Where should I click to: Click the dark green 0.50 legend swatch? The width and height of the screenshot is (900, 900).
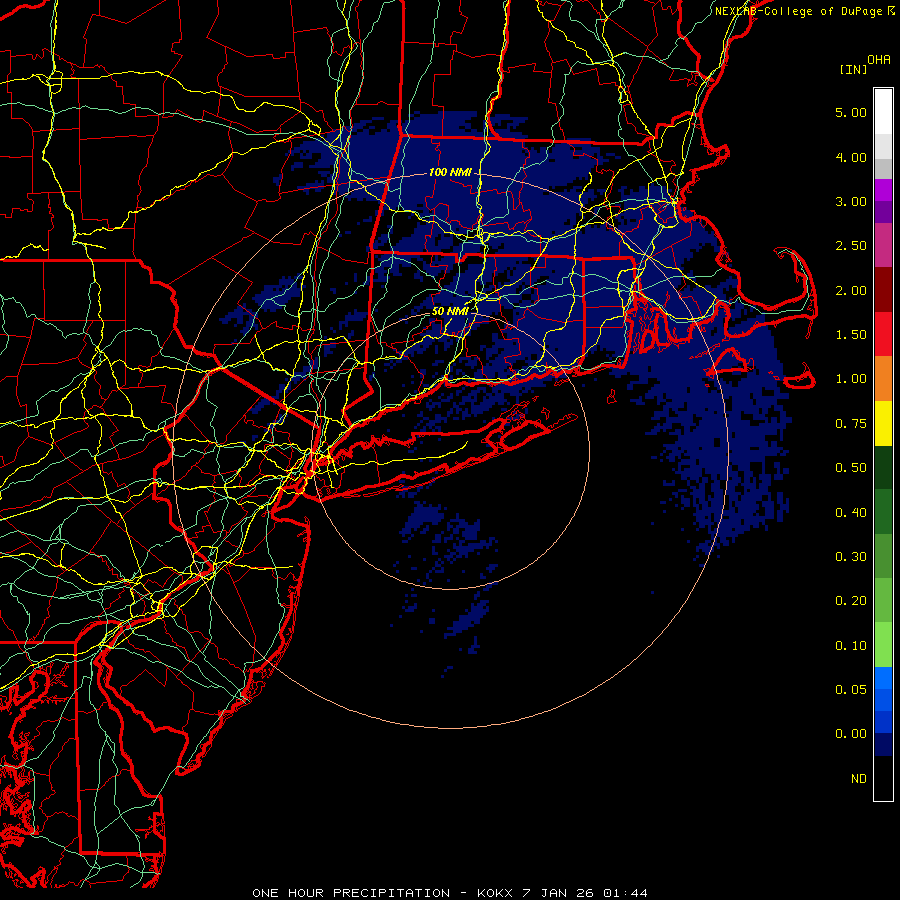(x=883, y=467)
